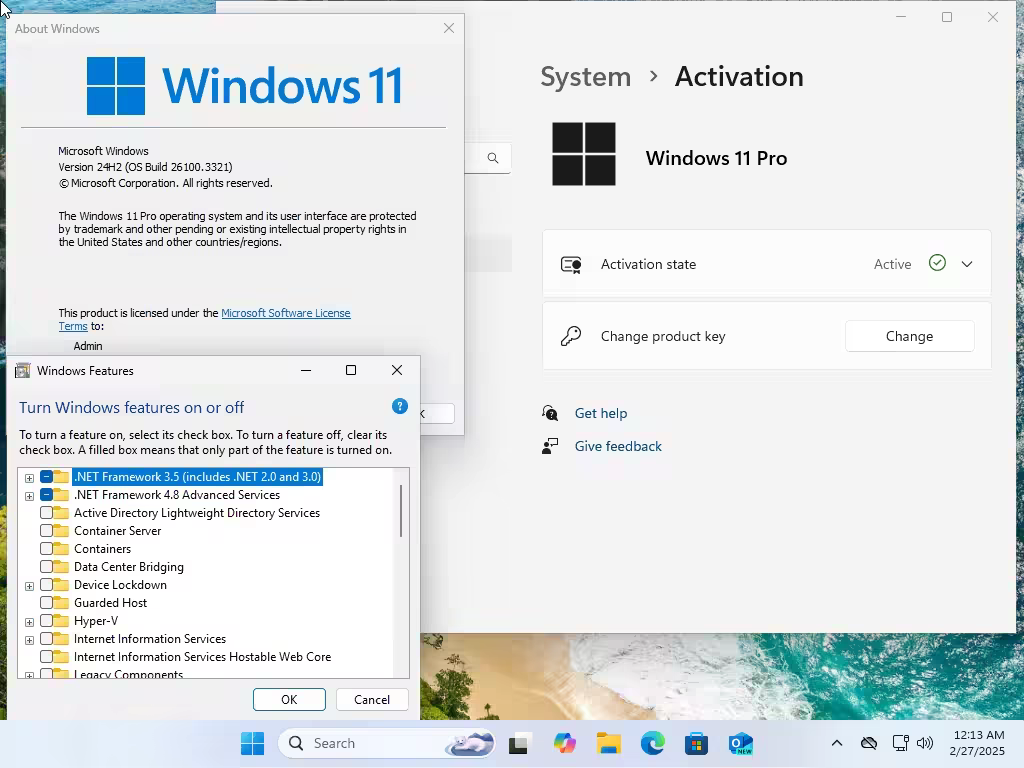The width and height of the screenshot is (1024, 768).
Task: Check the IIS Hostable Web Core checkbox
Action: point(46,656)
